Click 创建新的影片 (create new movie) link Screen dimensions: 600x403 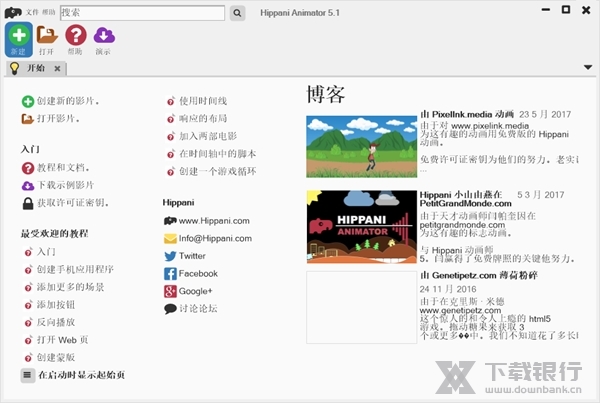67,101
